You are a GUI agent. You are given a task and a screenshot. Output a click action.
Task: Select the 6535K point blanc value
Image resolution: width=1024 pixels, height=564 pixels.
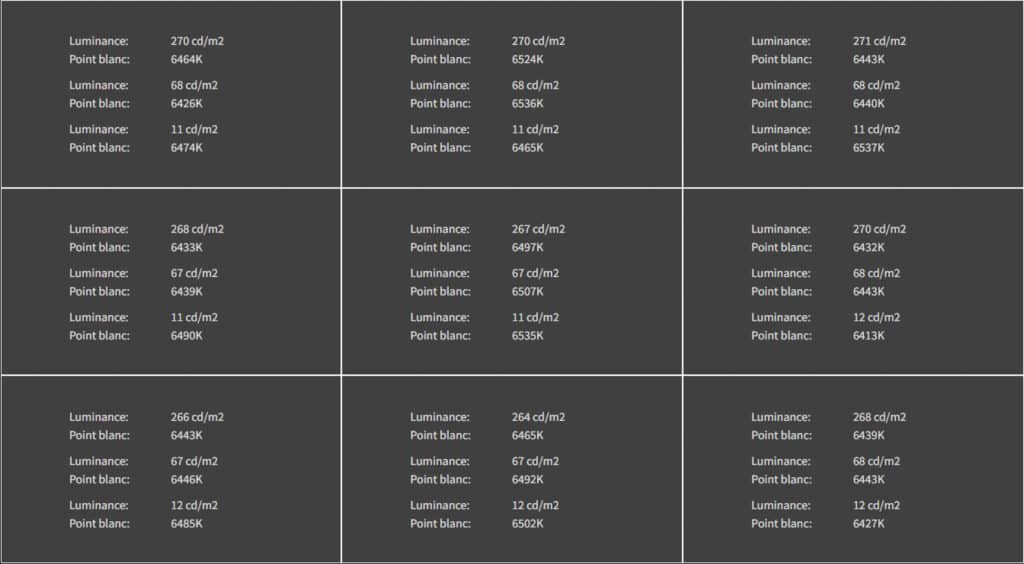coord(528,335)
